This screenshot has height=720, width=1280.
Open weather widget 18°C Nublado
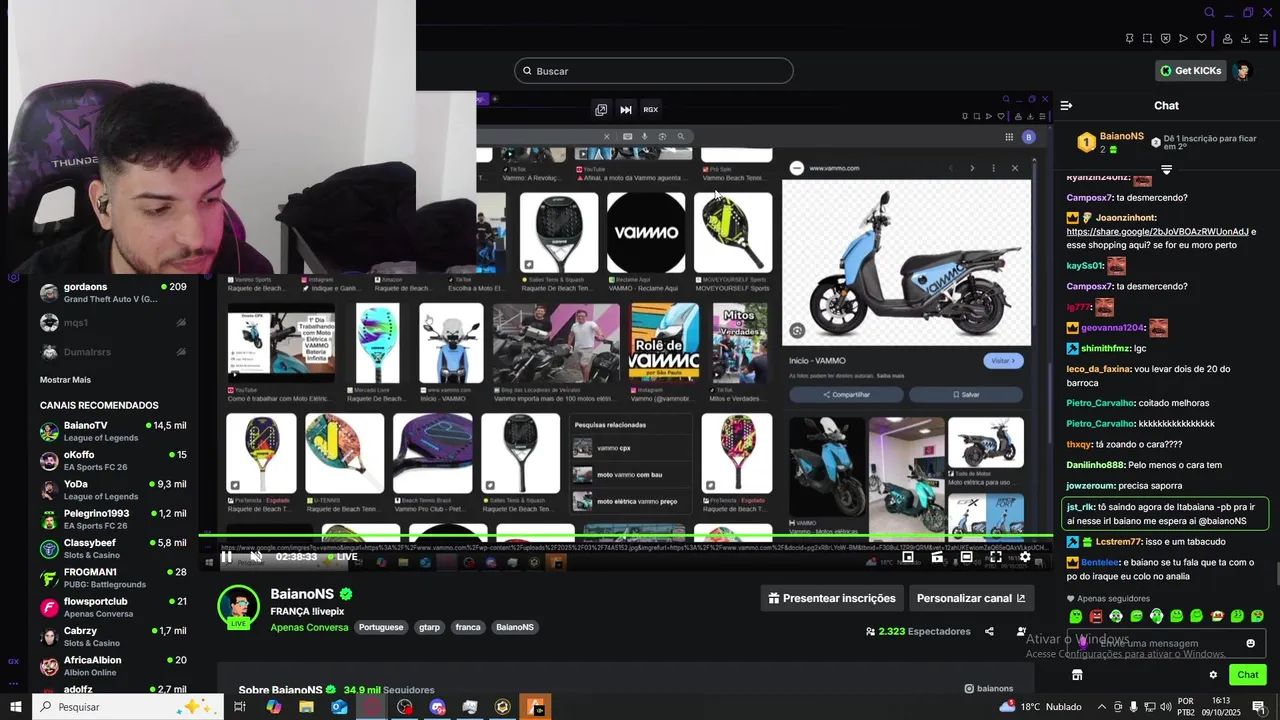click(x=1040, y=707)
